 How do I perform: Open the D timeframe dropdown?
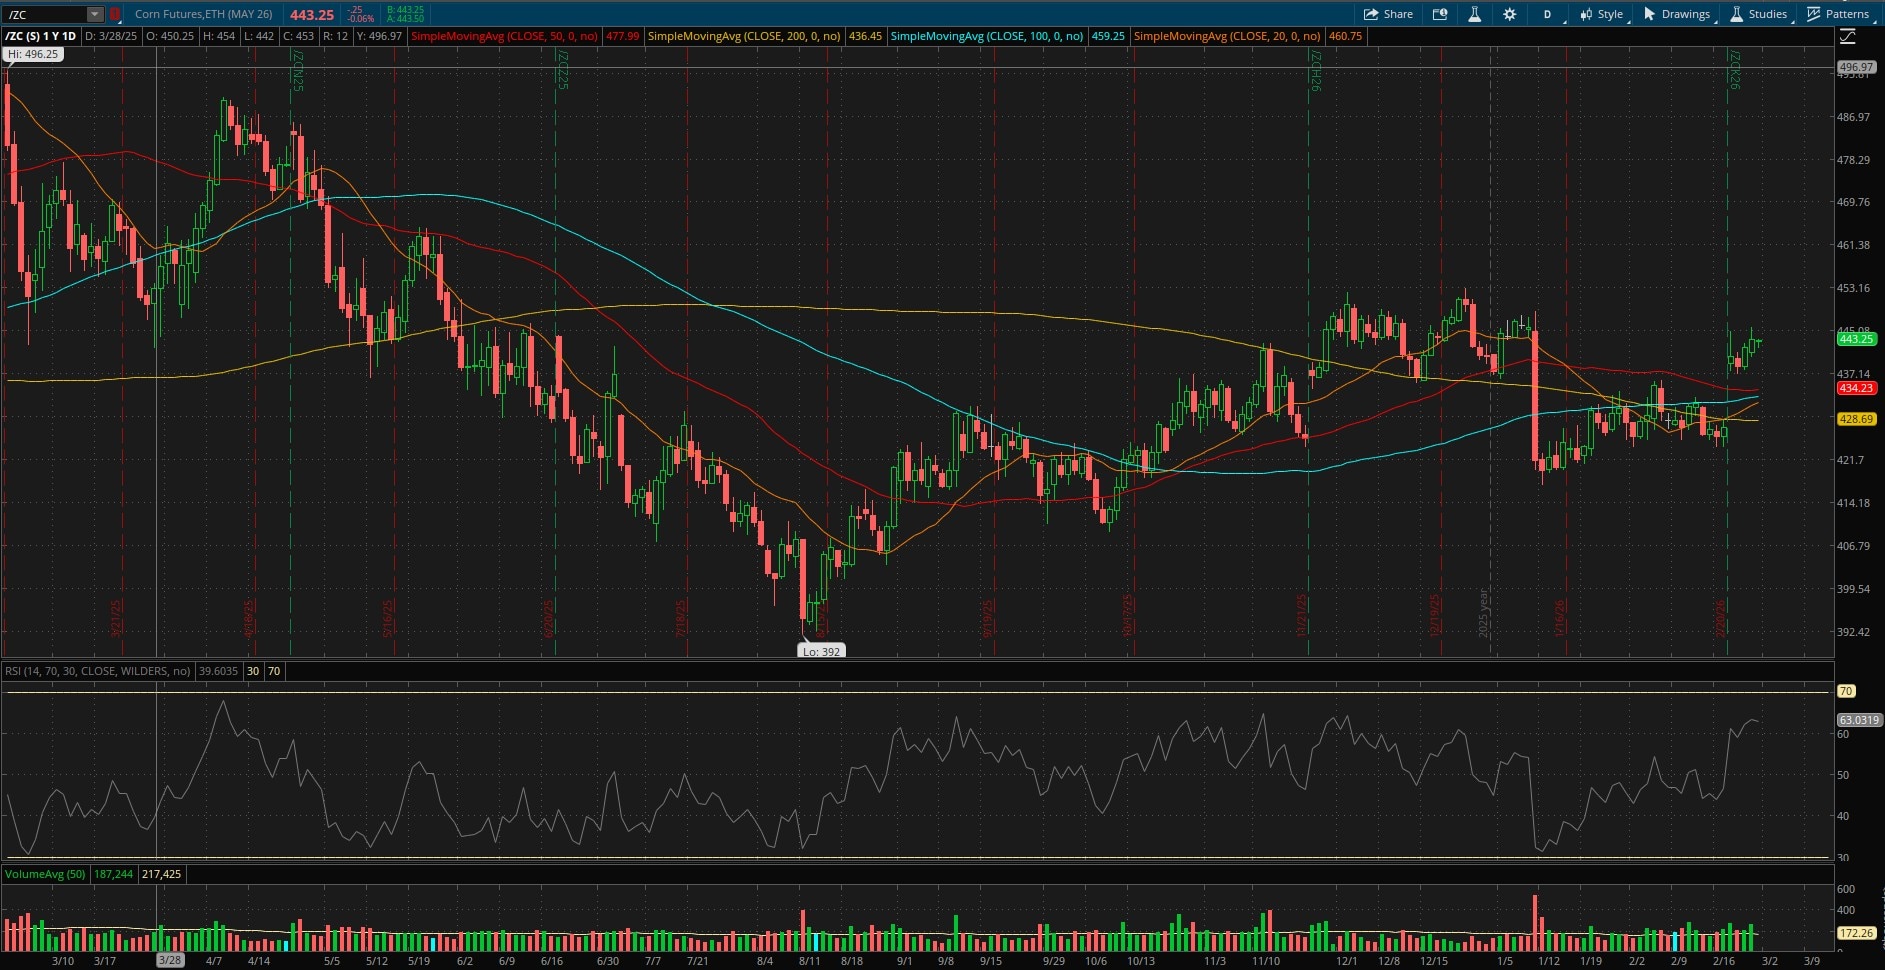tap(1547, 14)
